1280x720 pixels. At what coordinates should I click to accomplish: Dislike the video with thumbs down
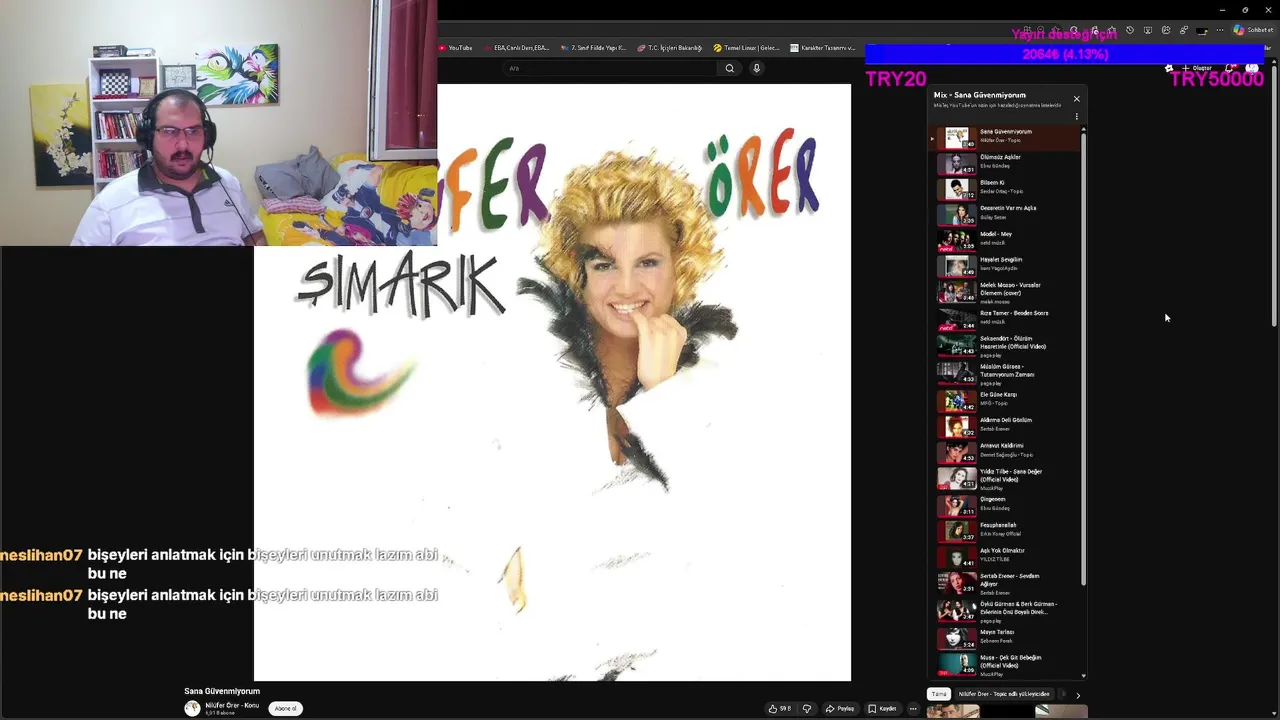(807, 708)
